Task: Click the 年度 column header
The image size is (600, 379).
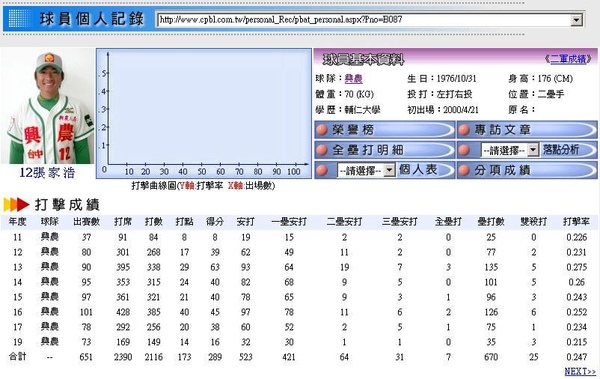Action: 18,222
